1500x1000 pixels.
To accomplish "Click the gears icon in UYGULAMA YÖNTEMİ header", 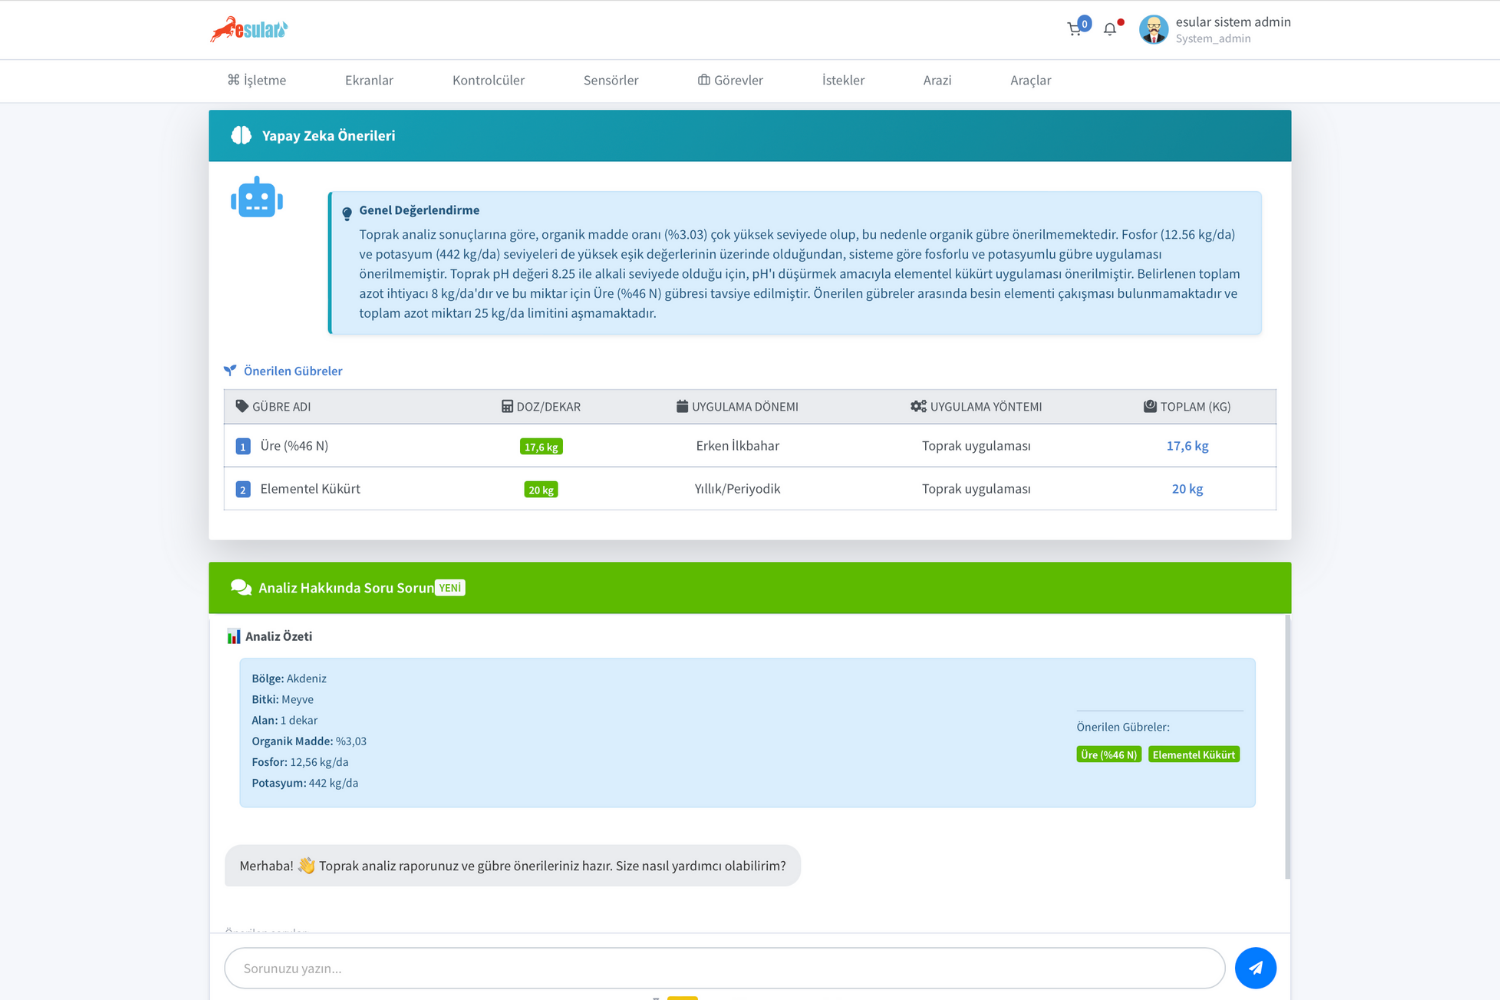I will (917, 406).
